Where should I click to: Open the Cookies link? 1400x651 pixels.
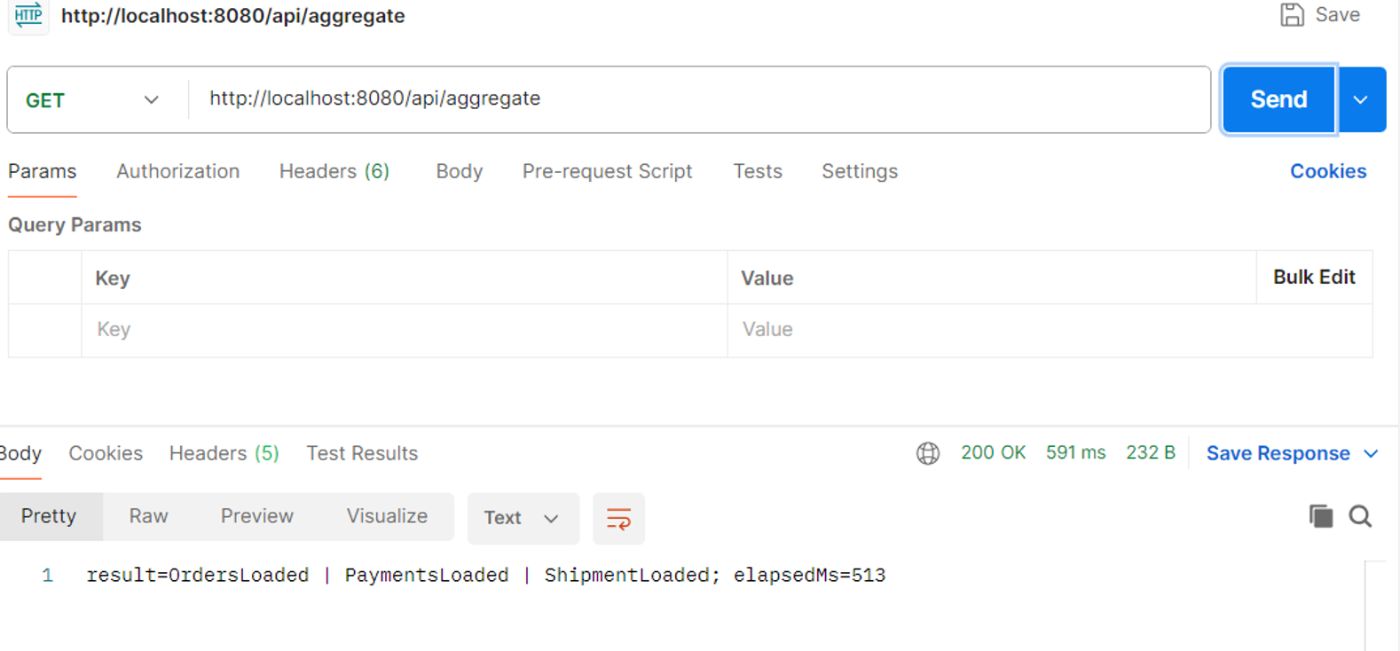coord(1327,171)
